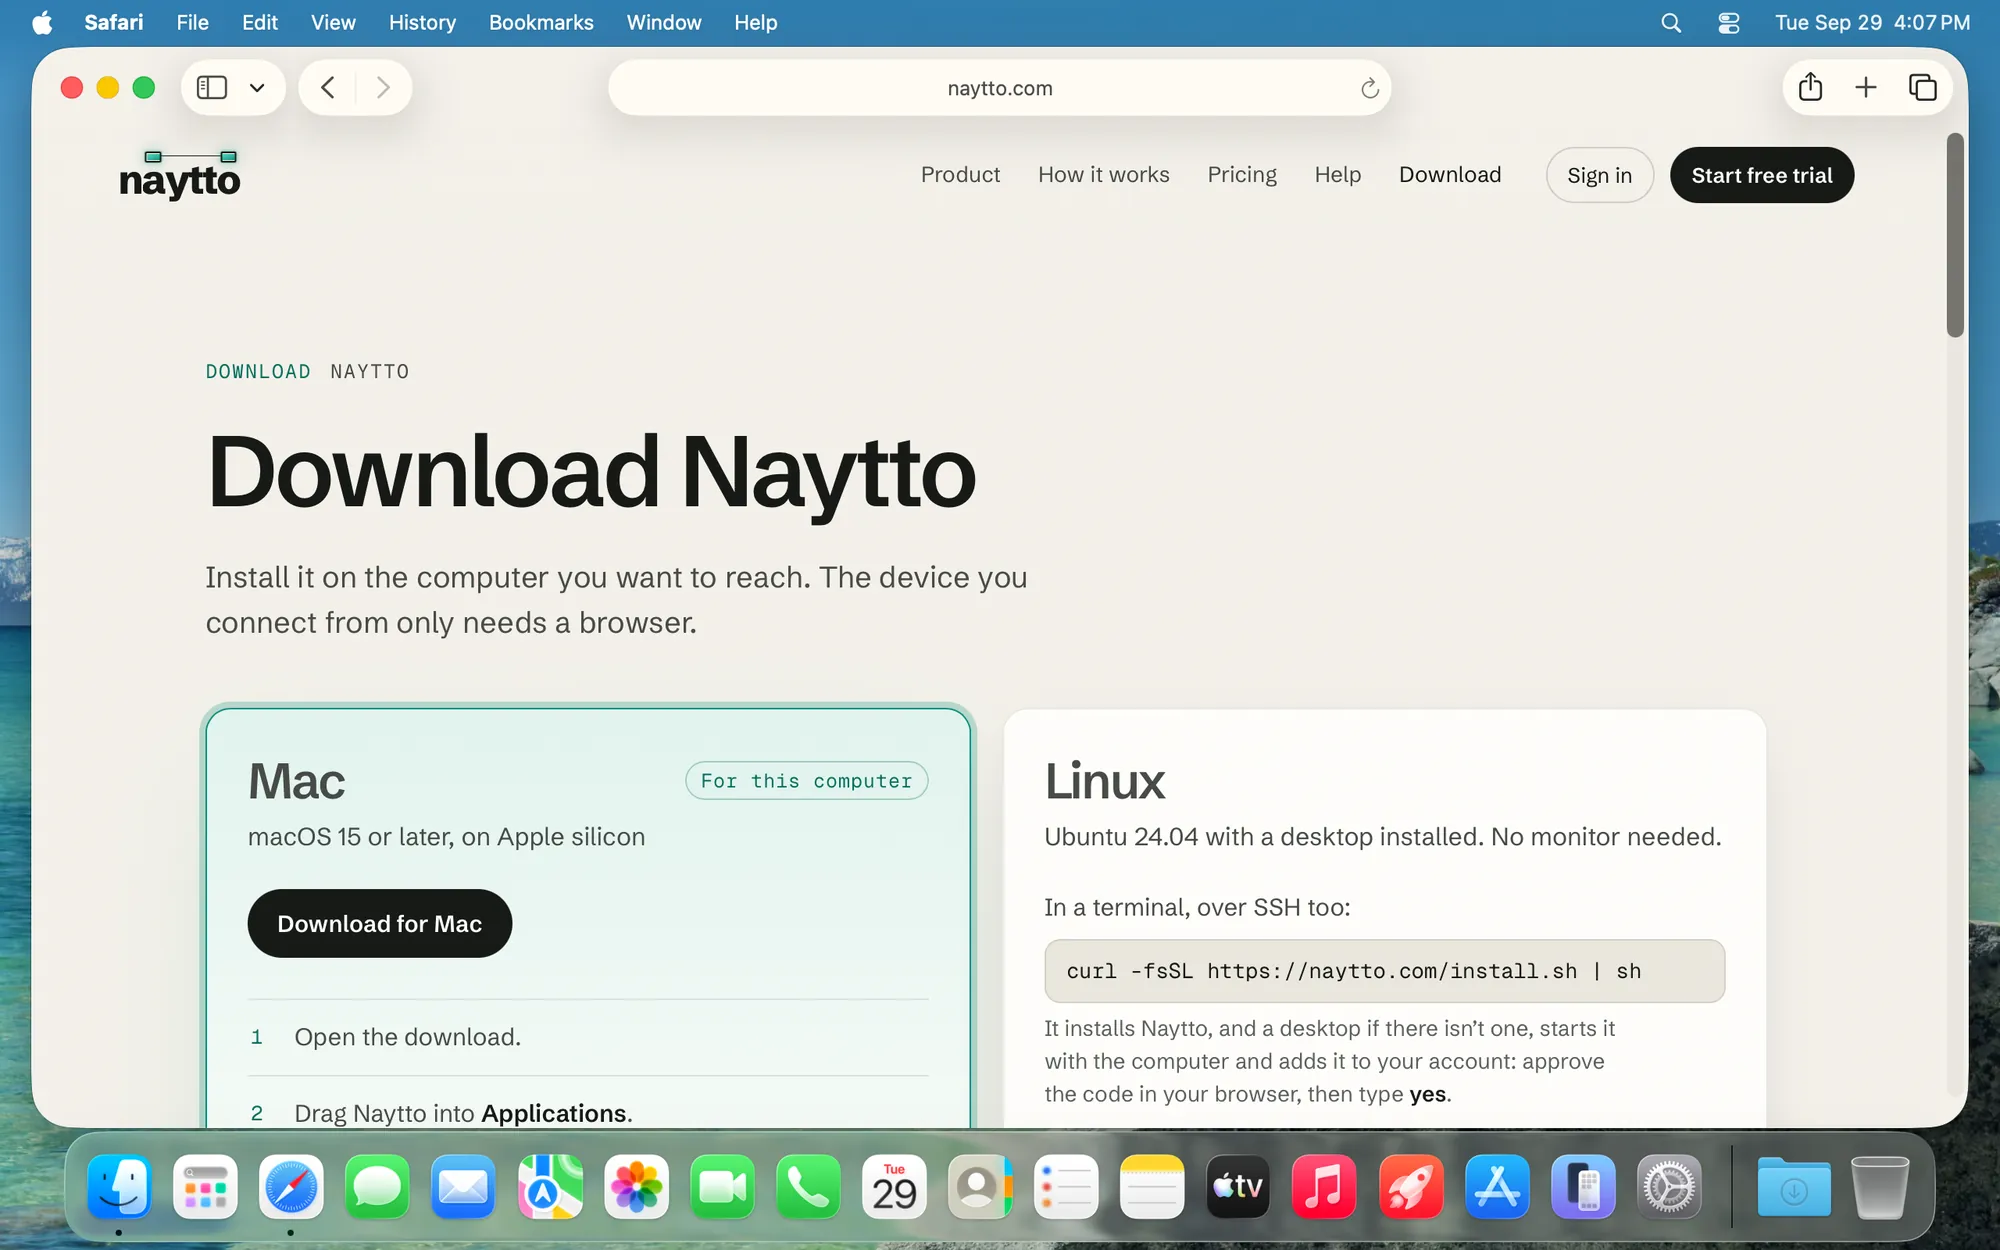Open the Apple menu
The height and width of the screenshot is (1250, 2000).
click(x=42, y=22)
